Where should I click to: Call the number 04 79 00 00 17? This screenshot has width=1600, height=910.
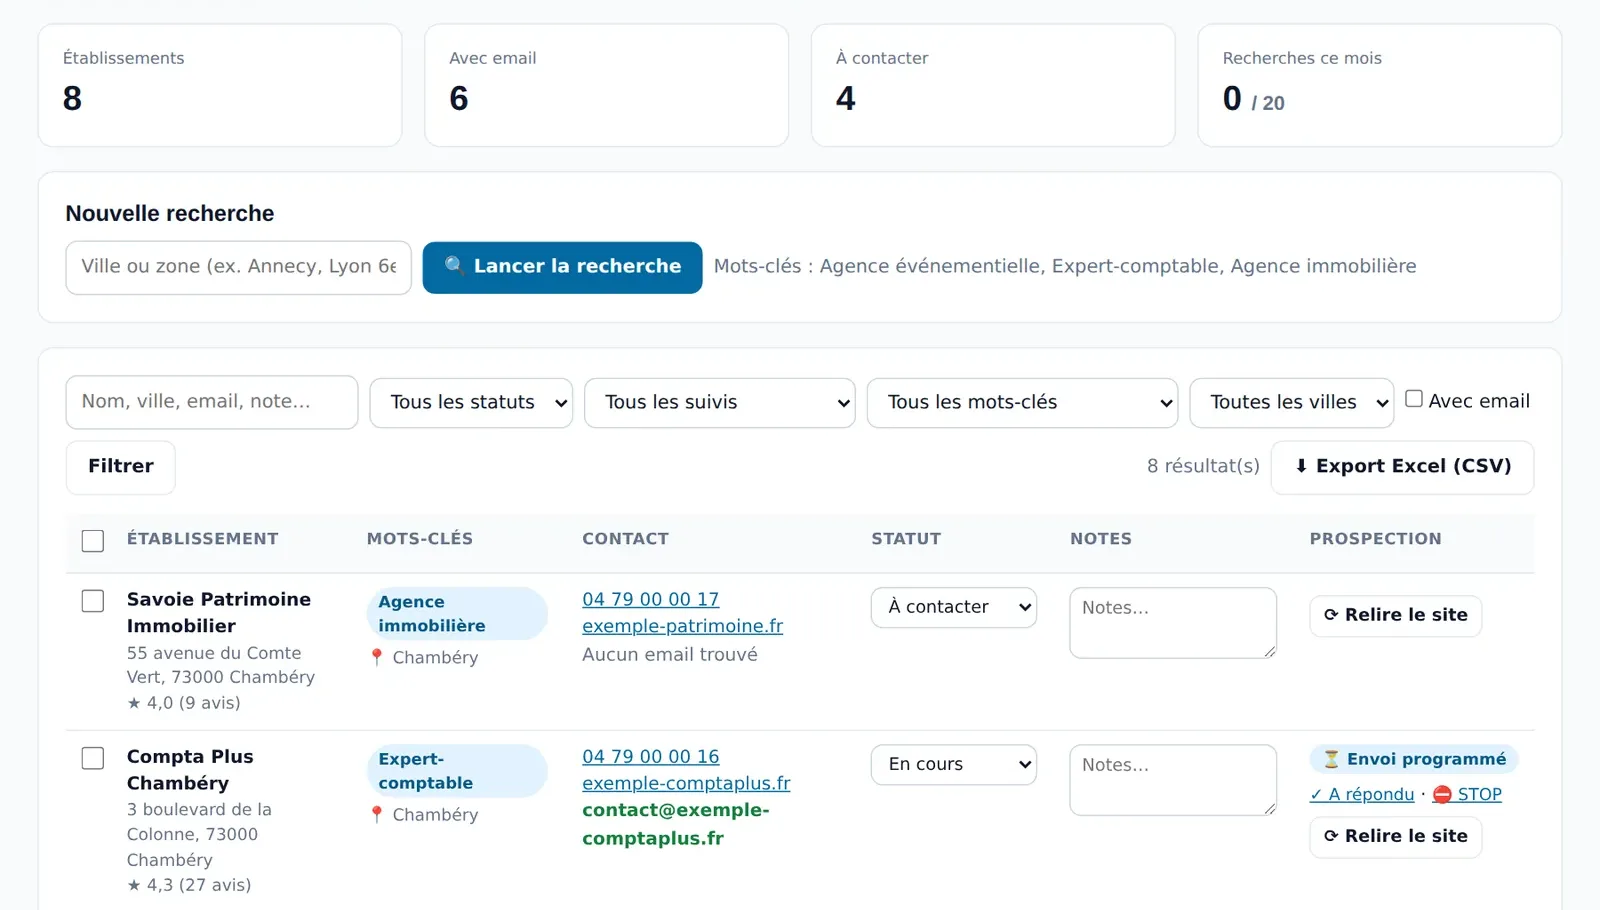point(651,599)
